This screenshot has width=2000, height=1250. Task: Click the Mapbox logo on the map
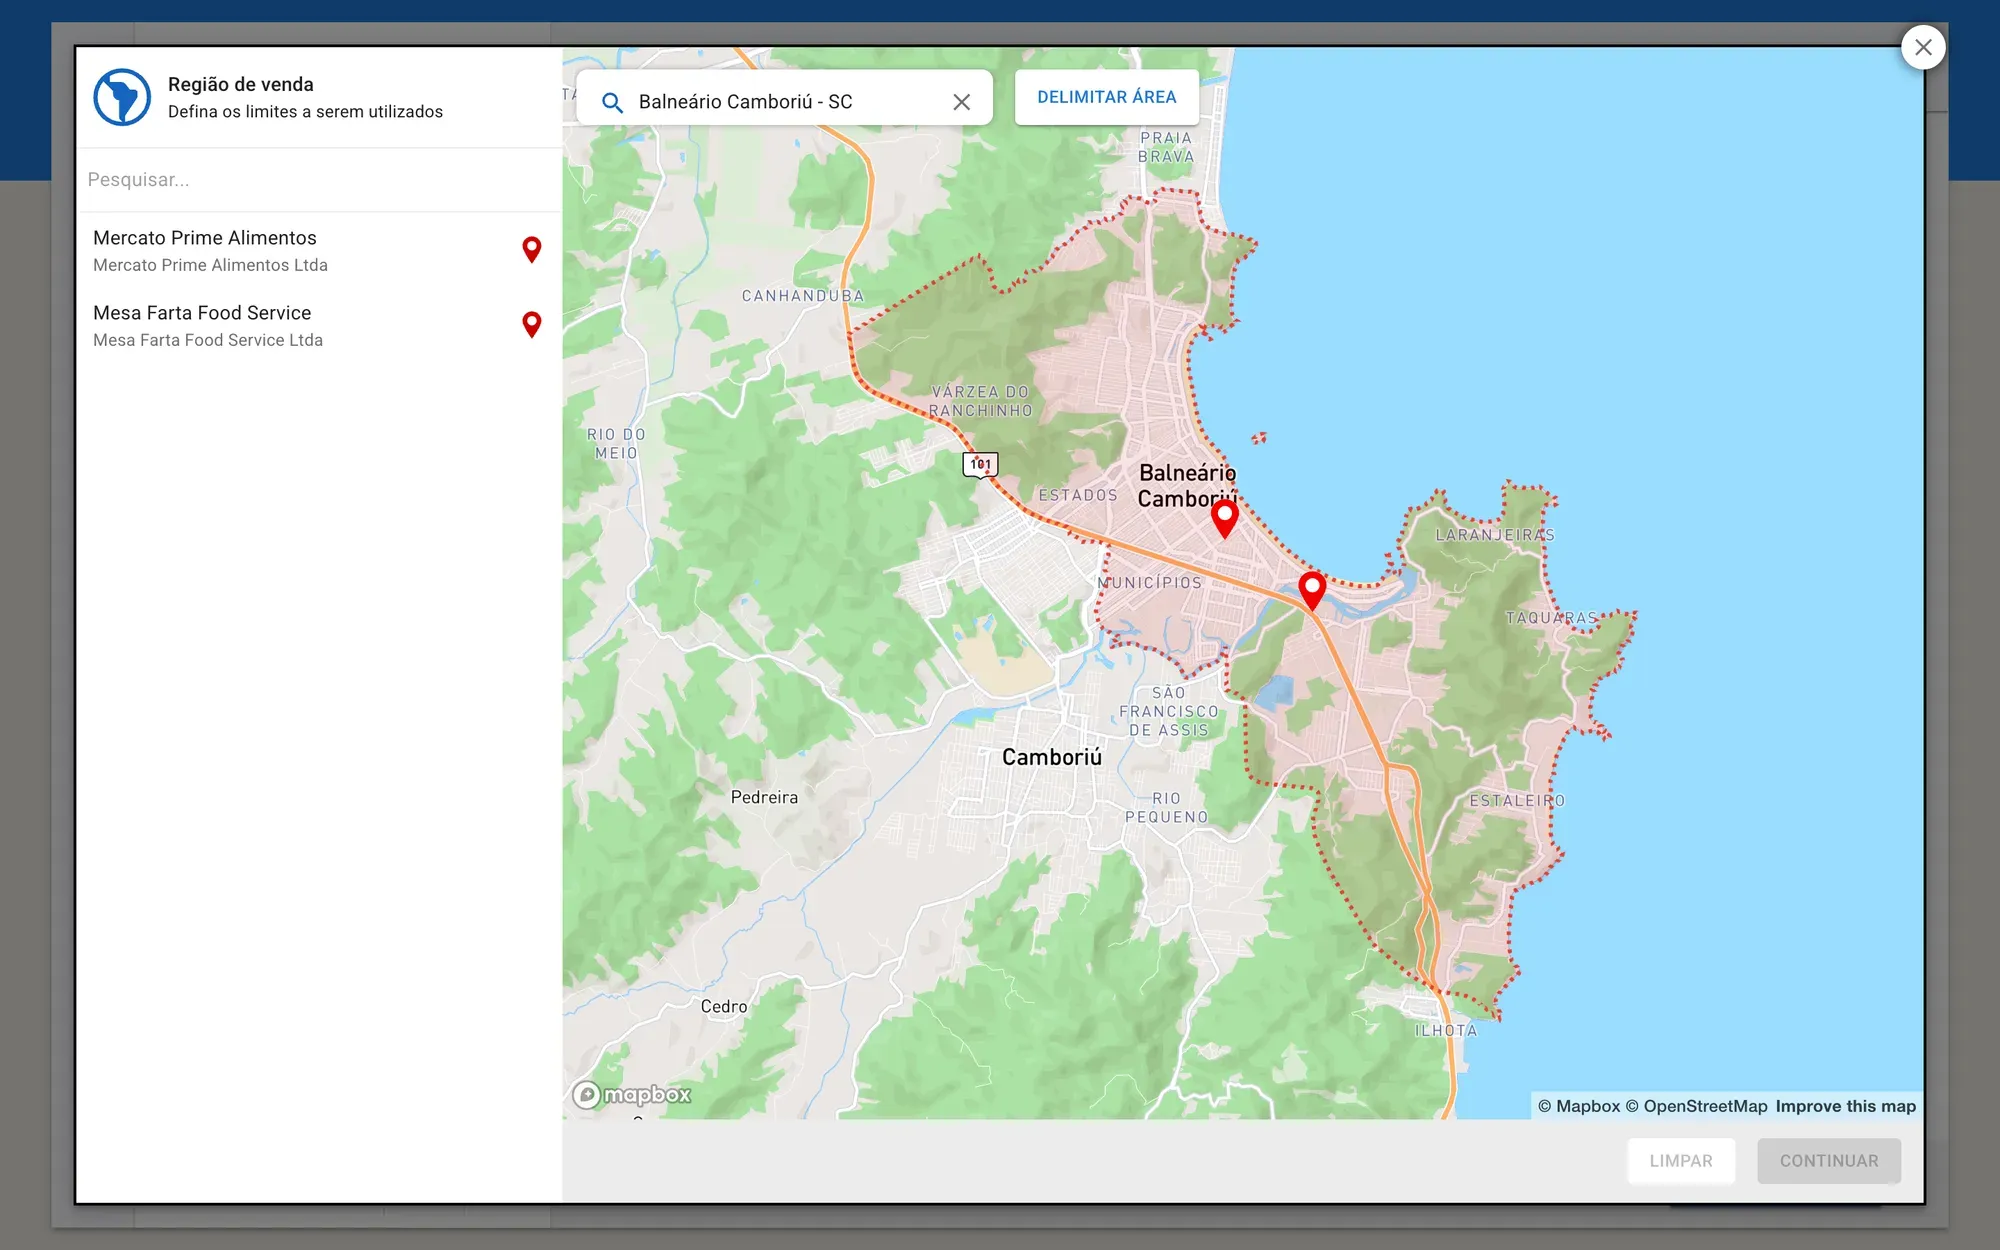click(632, 1095)
